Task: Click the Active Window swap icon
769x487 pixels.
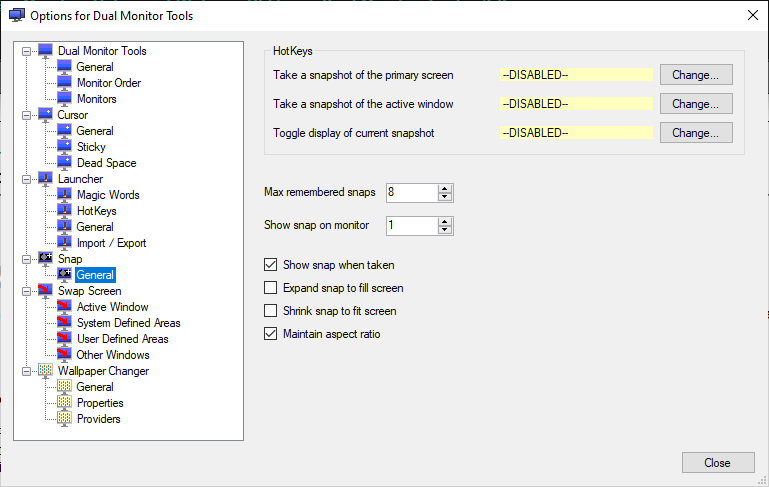Action: tap(64, 307)
